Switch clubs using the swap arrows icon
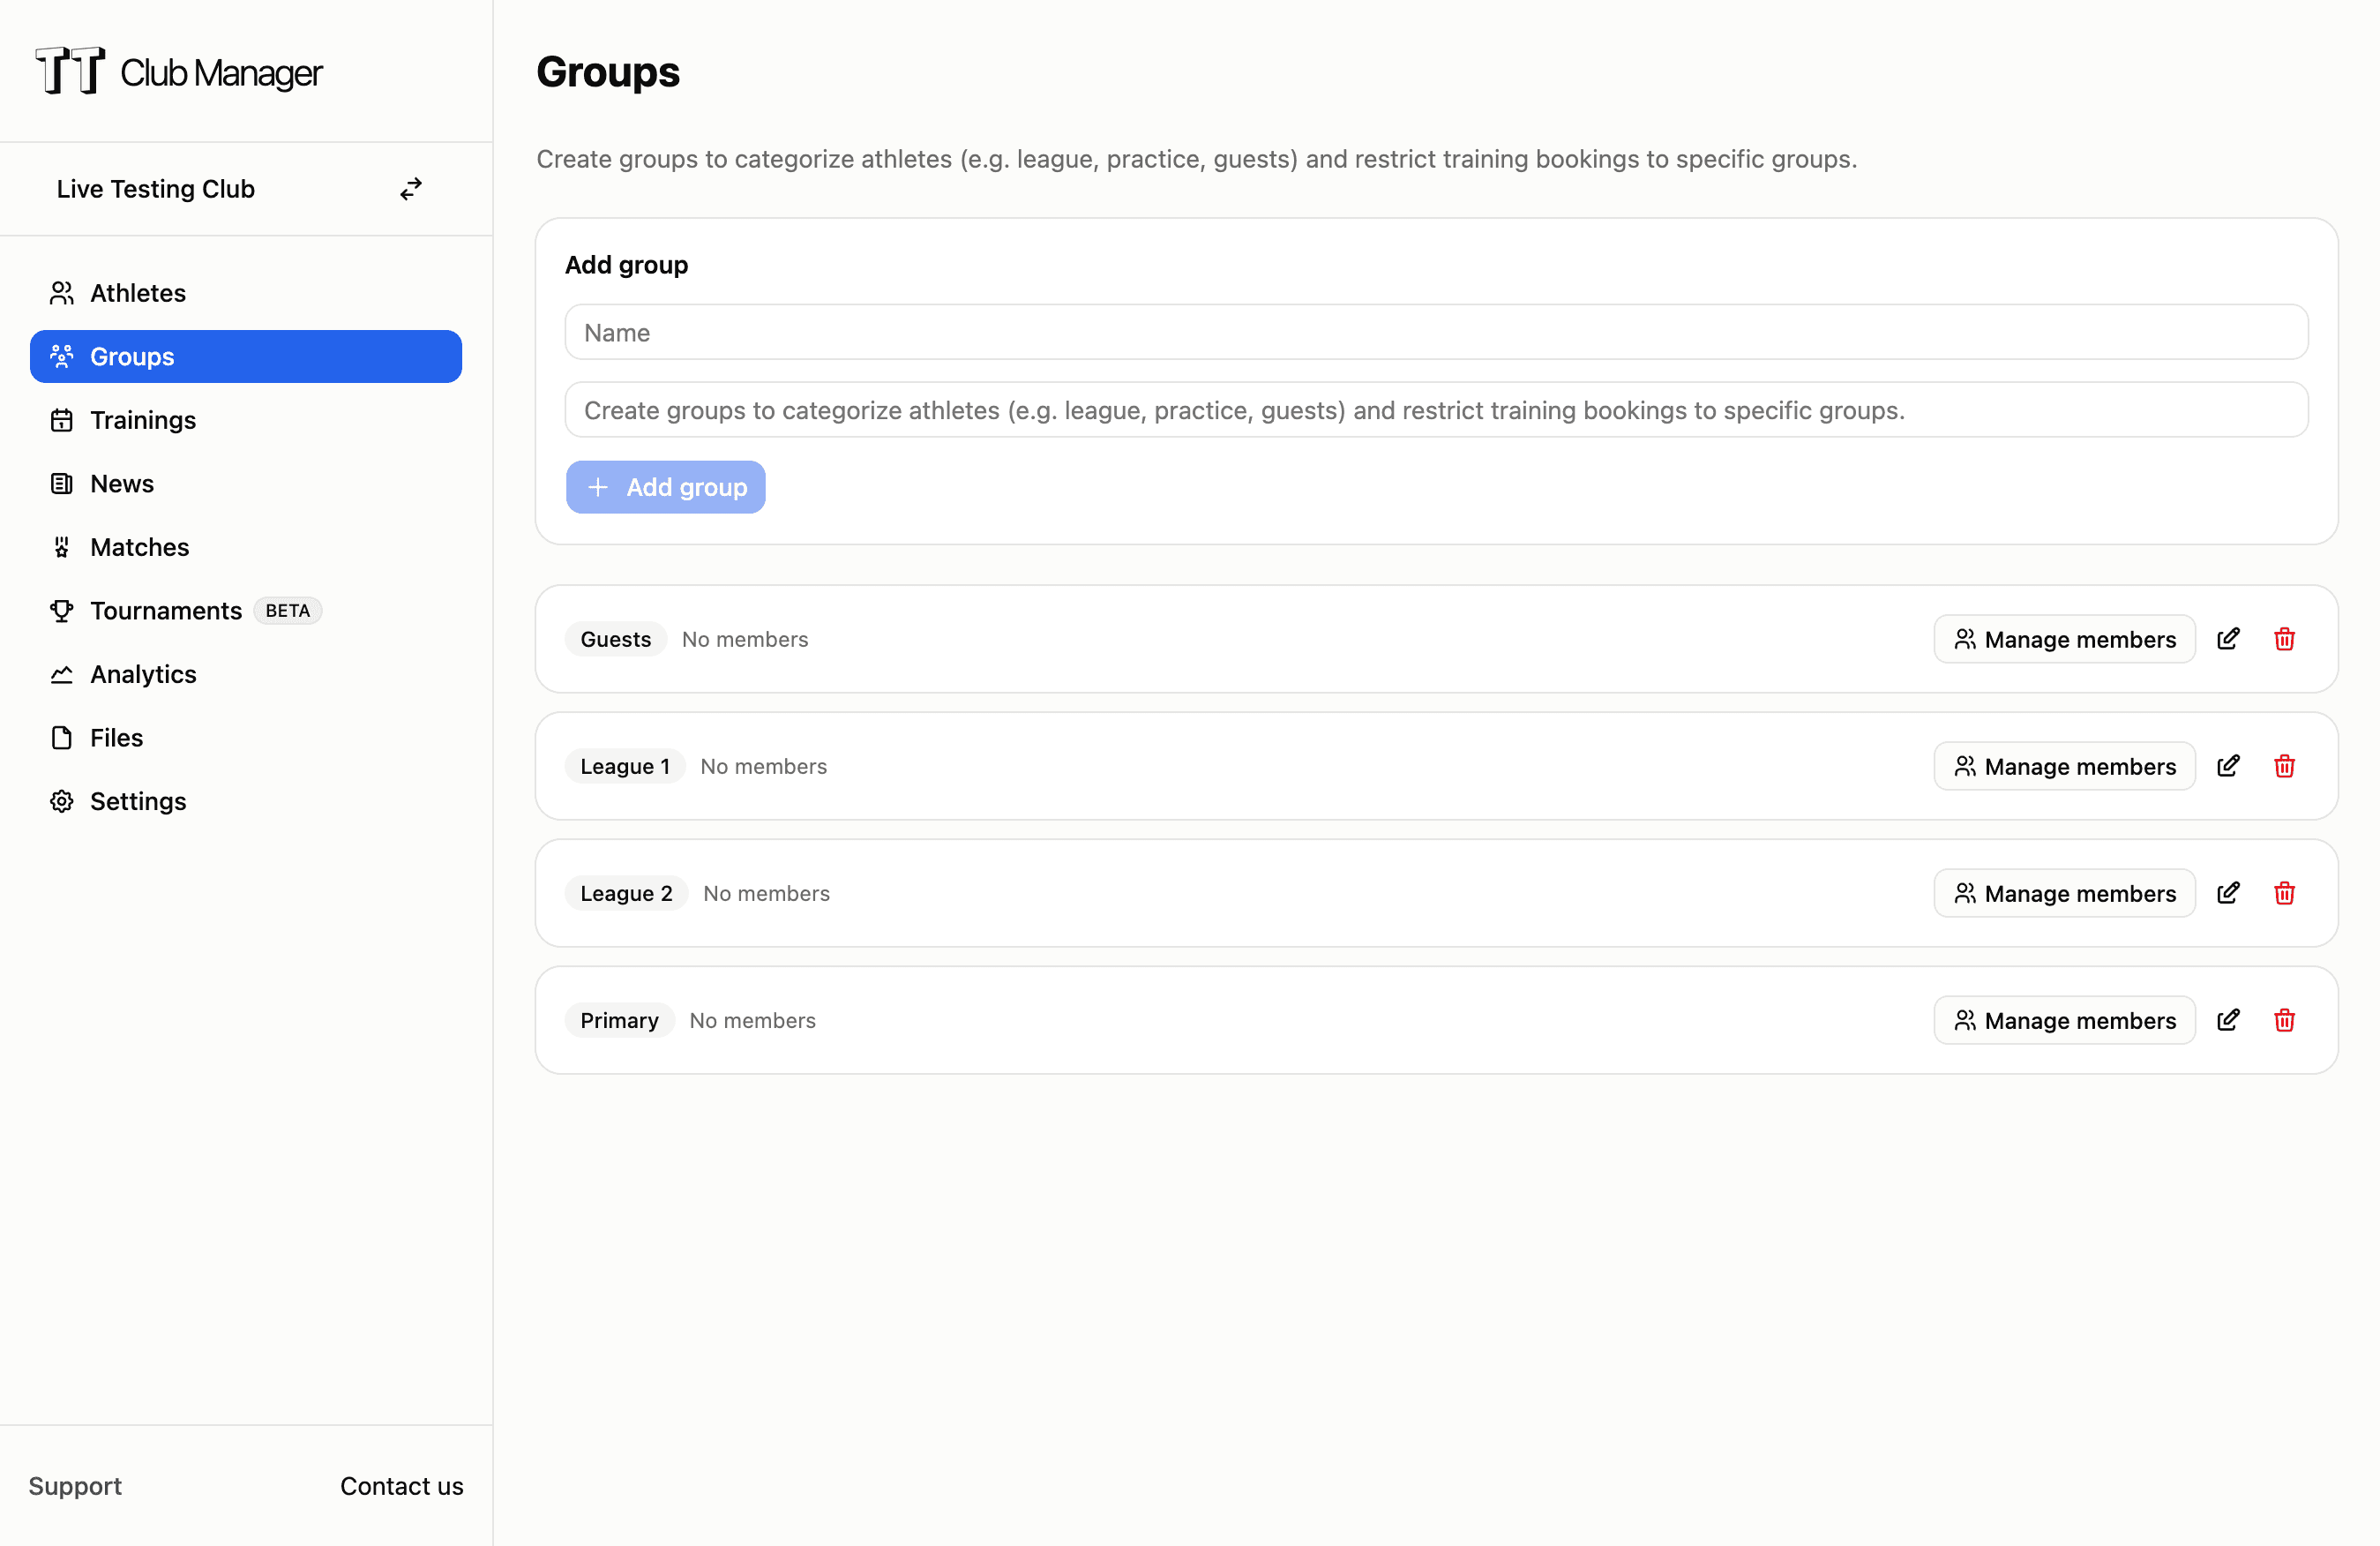2380x1546 pixels. click(x=411, y=189)
